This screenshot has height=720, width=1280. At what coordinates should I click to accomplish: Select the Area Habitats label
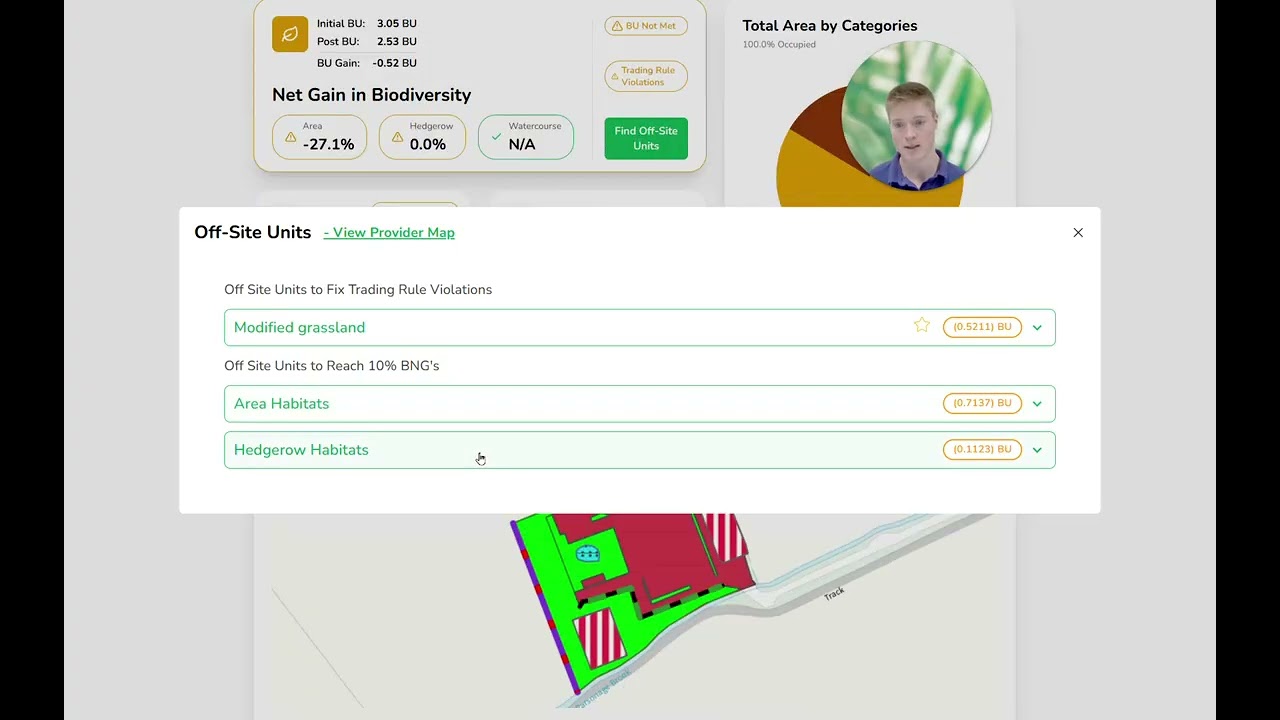281,403
